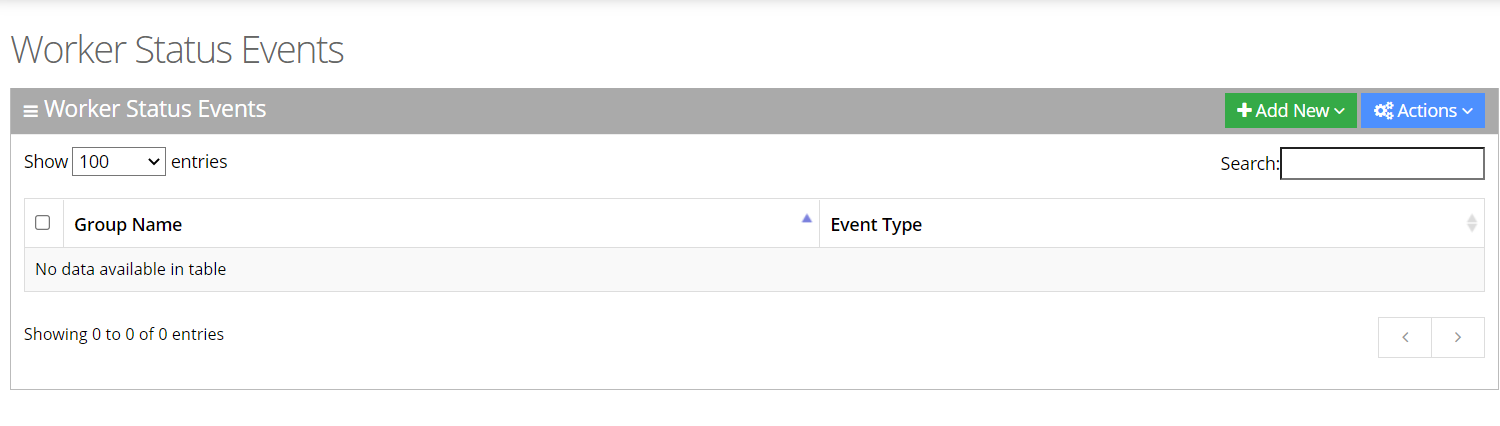Sort table by Group Name column header
This screenshot has height=426, width=1500.
tap(128, 224)
